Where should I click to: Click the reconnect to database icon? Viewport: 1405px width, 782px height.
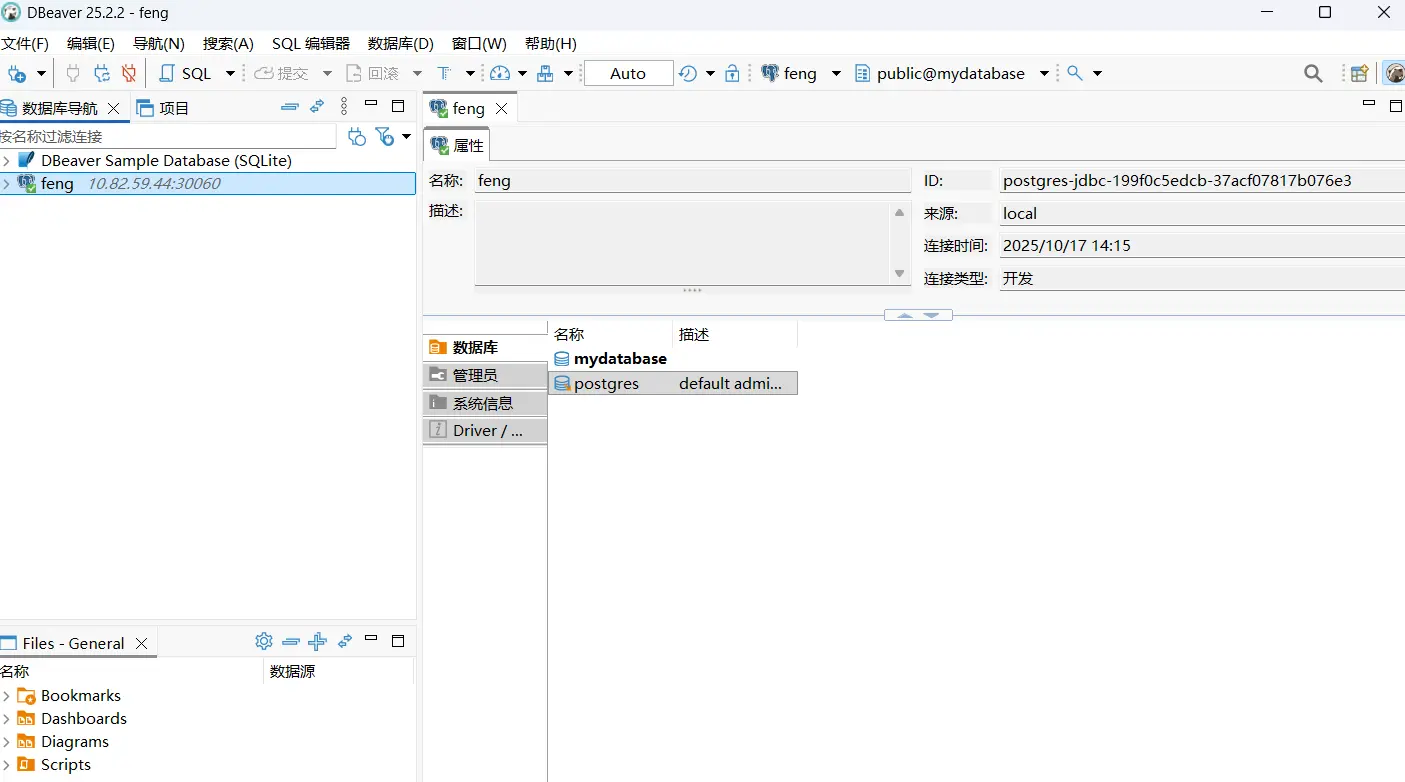coord(101,73)
